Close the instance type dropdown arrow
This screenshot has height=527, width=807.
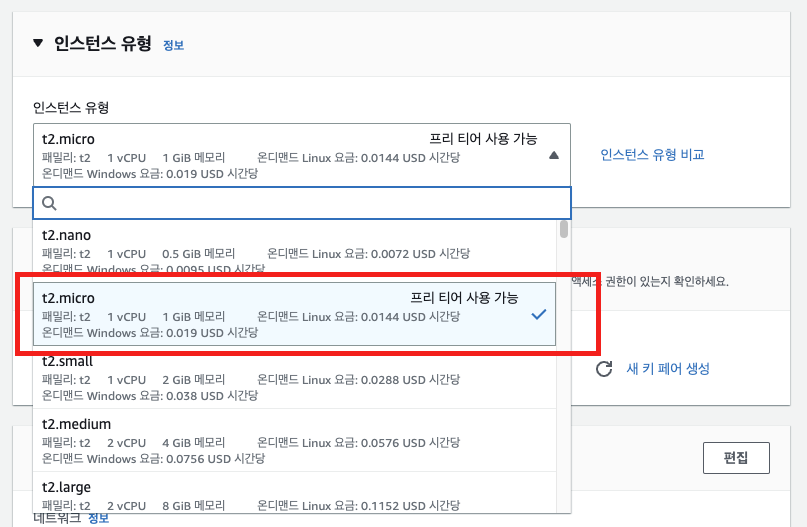(x=554, y=155)
